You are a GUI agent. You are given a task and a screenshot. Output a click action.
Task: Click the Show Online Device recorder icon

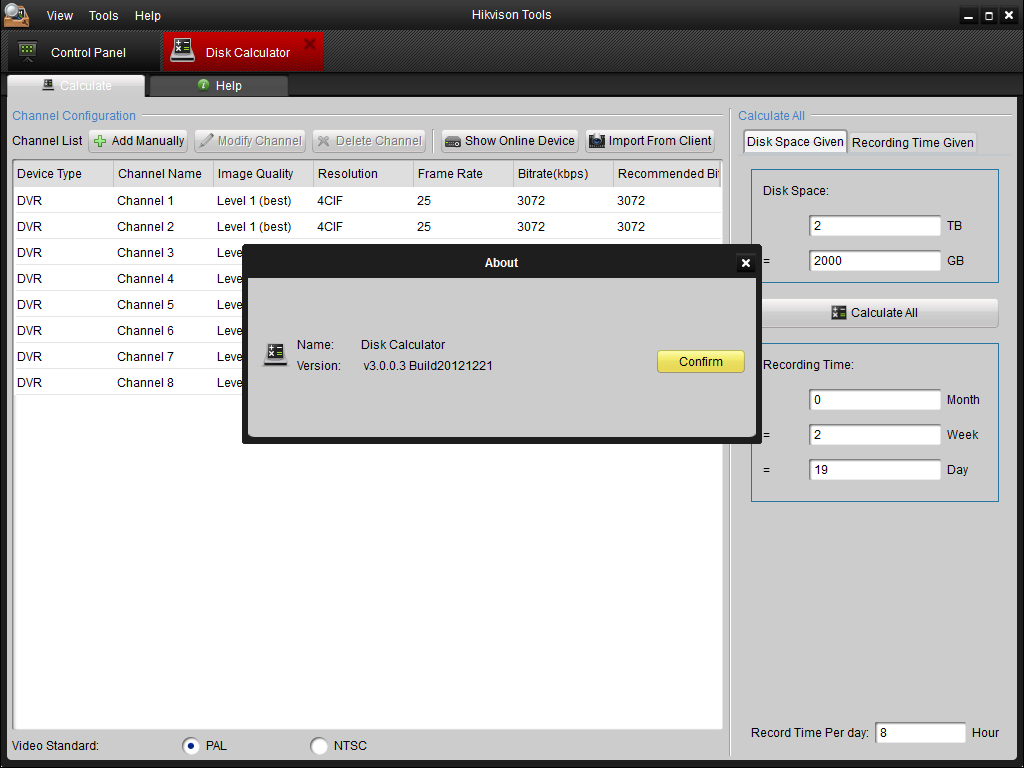click(x=453, y=142)
